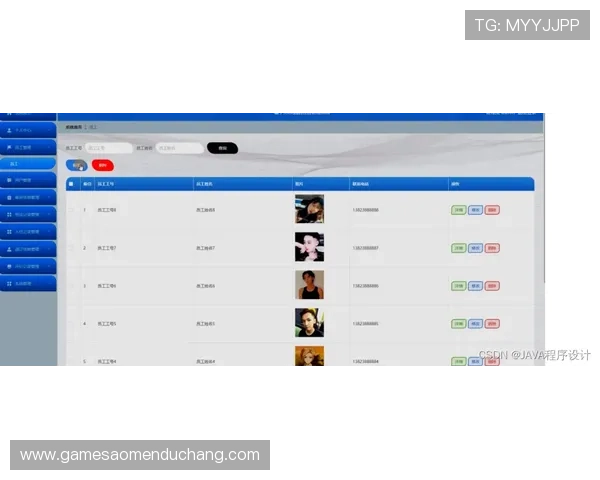Toggle the select-all checkbox in table header
The width and height of the screenshot is (600, 480).
pyautogui.click(x=71, y=184)
